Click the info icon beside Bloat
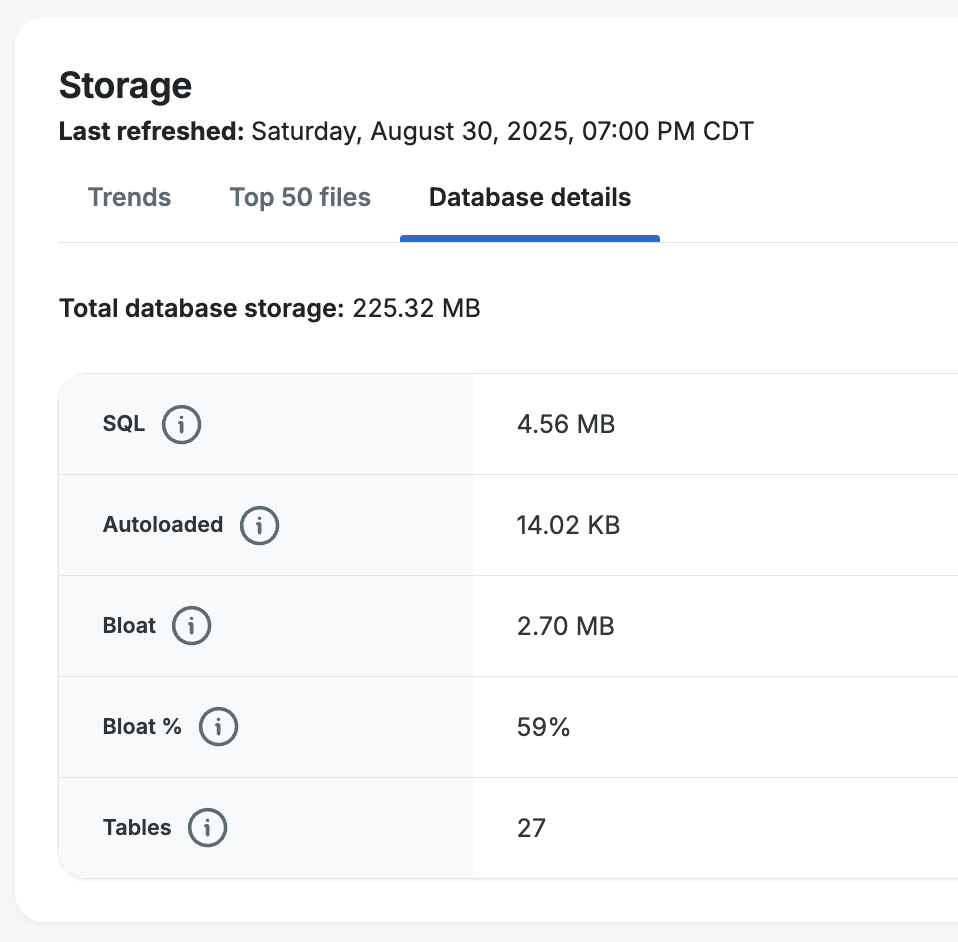This screenshot has width=958, height=942. [192, 626]
